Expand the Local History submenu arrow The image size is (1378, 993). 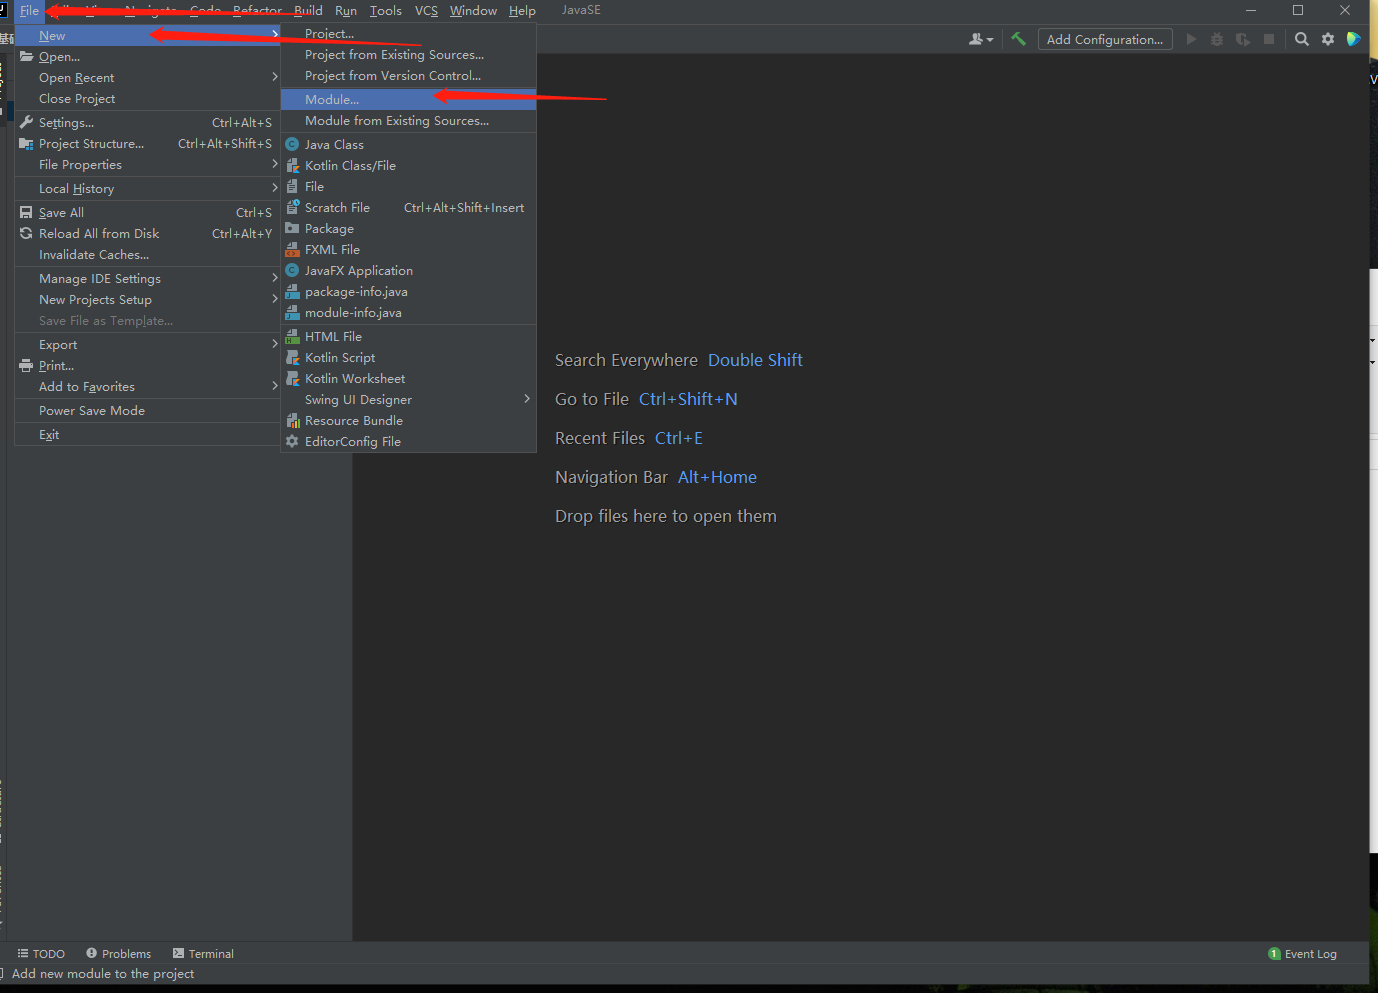click(x=274, y=188)
